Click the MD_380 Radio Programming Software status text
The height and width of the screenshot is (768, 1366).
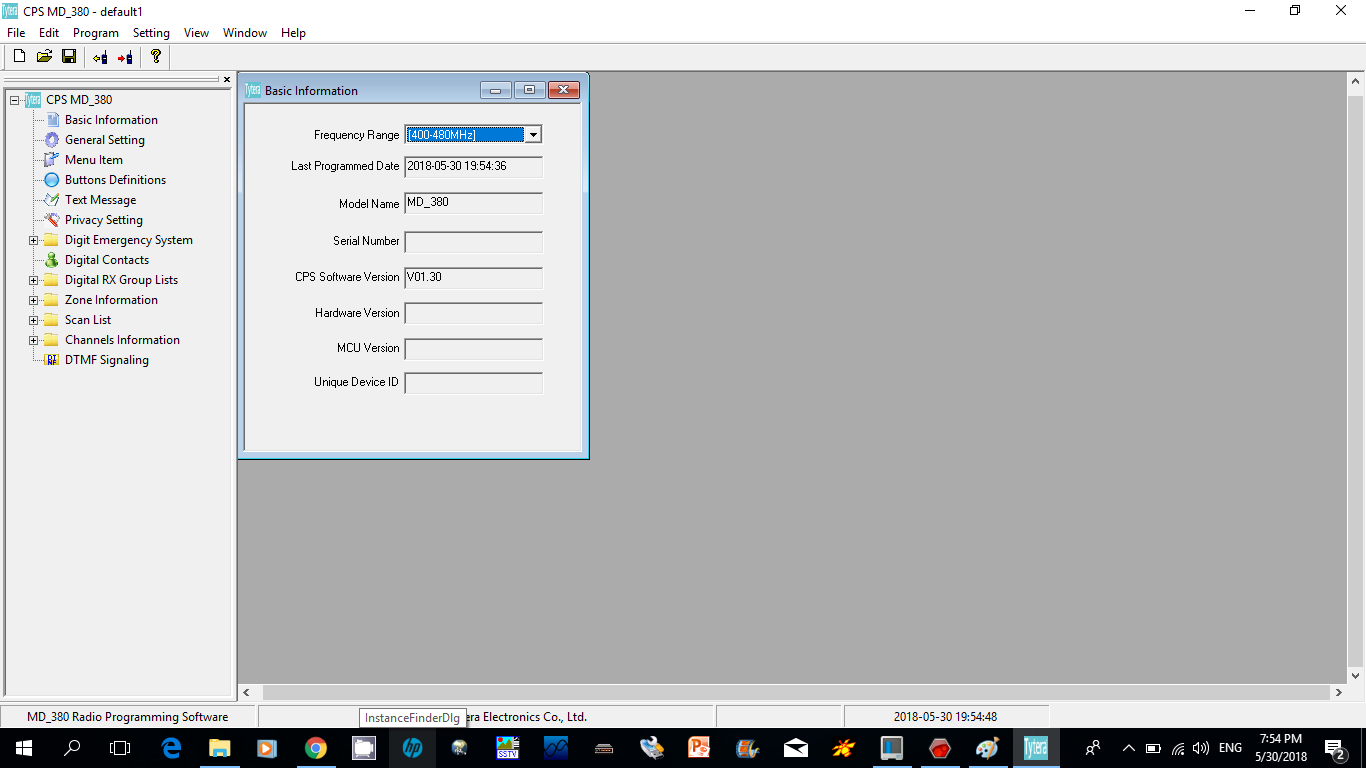coord(127,717)
